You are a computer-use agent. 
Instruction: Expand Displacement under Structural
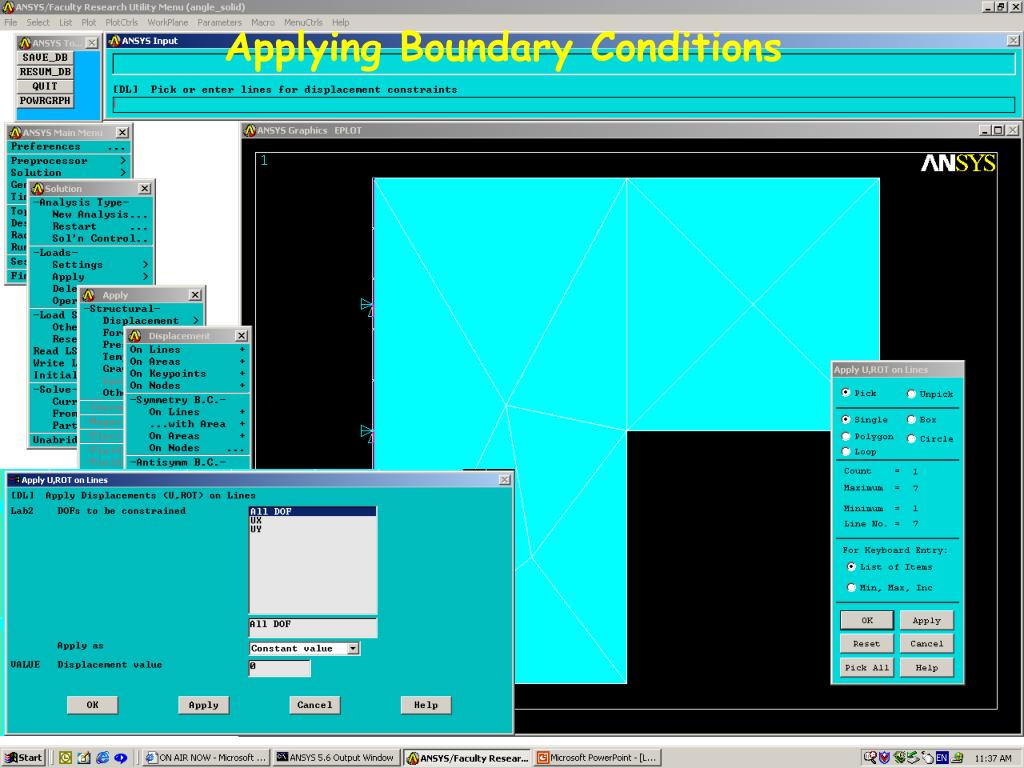coord(150,321)
